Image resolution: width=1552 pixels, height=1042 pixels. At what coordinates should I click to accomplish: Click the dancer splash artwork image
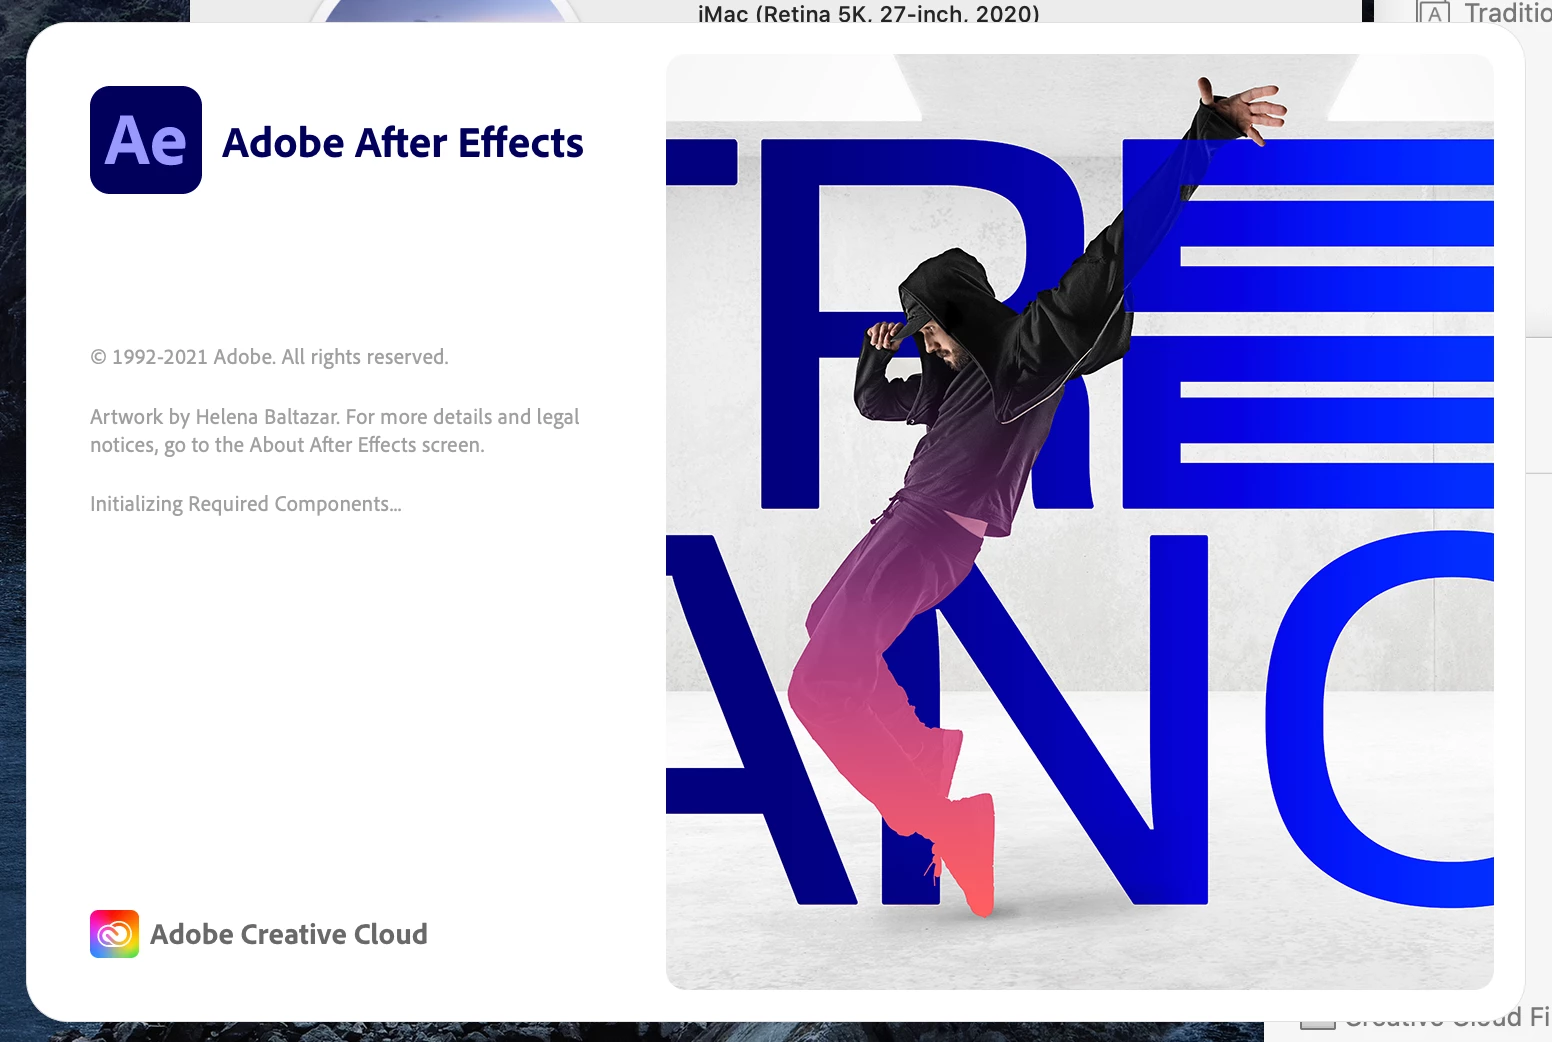pyautogui.click(x=1080, y=522)
